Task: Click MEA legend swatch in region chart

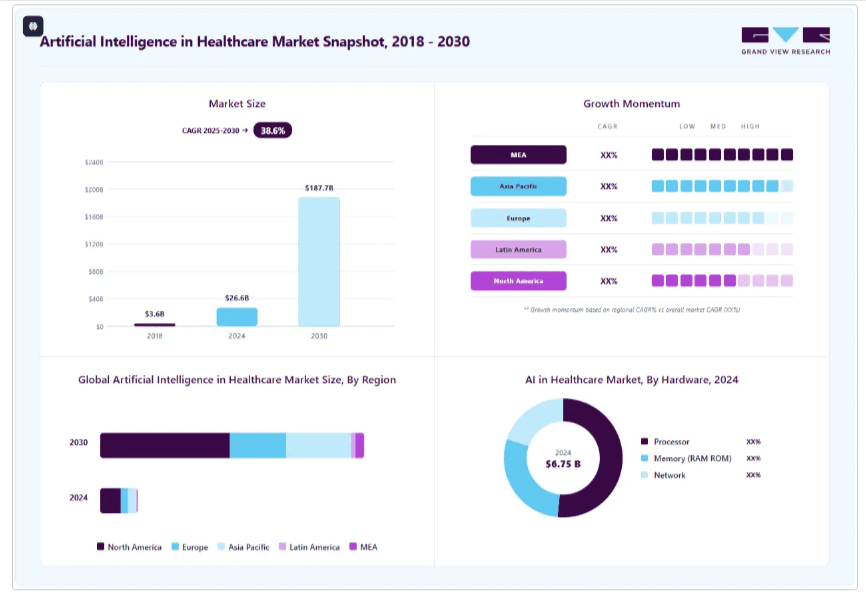Action: click(353, 546)
